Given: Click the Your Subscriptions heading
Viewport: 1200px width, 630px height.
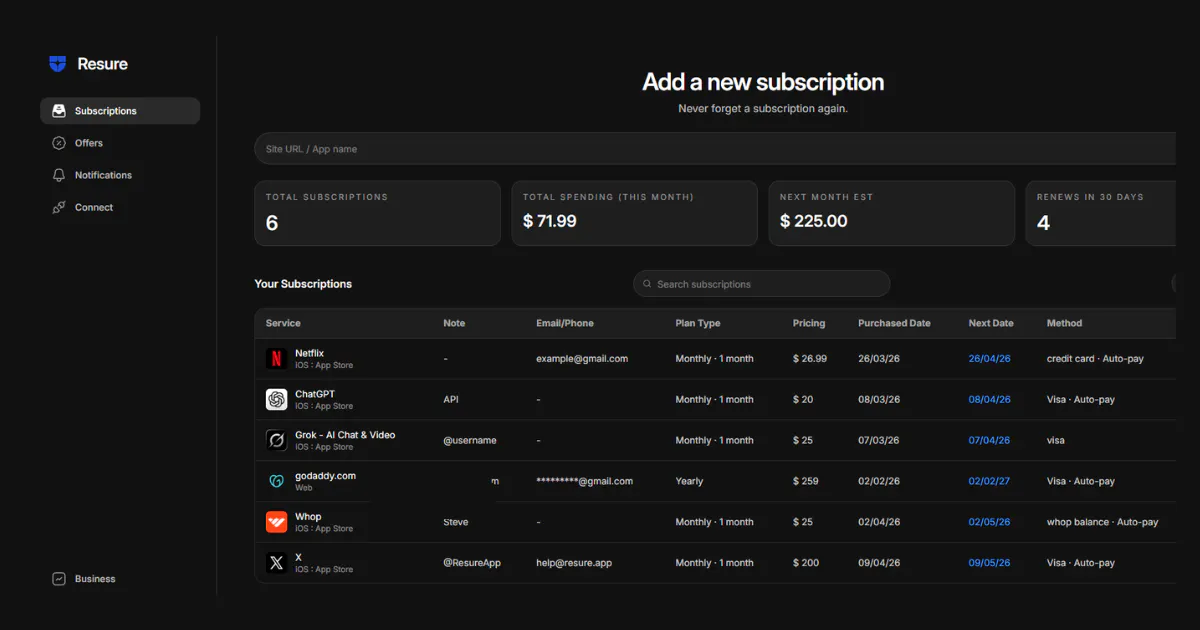Looking at the screenshot, I should click(303, 284).
